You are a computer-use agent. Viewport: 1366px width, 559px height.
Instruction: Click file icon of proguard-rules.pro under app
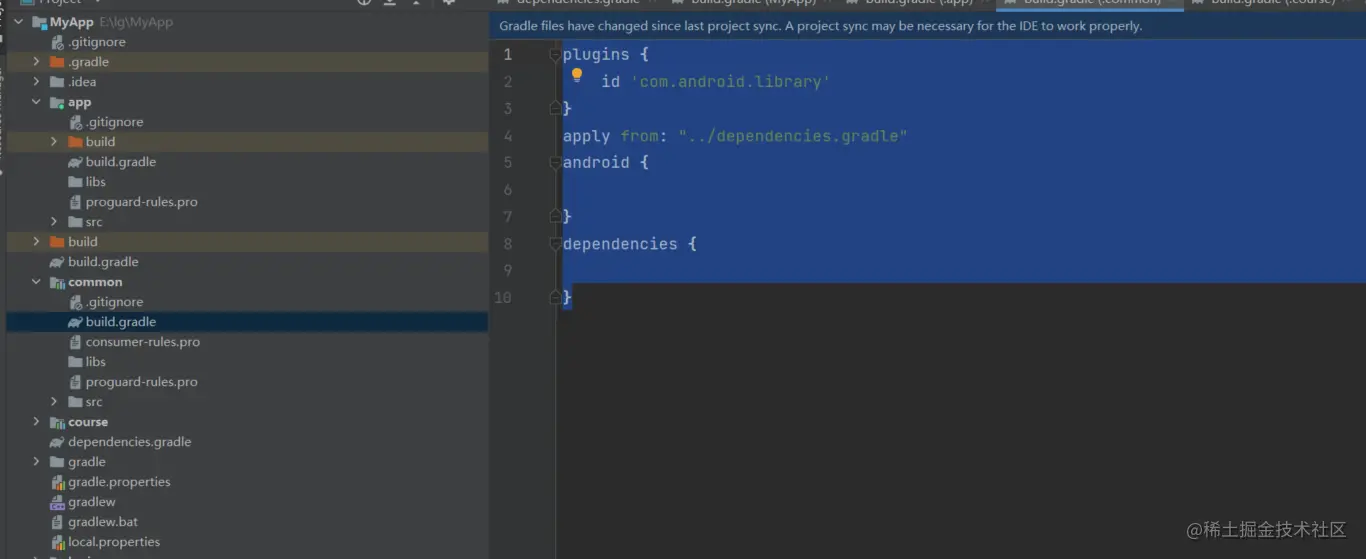76,202
